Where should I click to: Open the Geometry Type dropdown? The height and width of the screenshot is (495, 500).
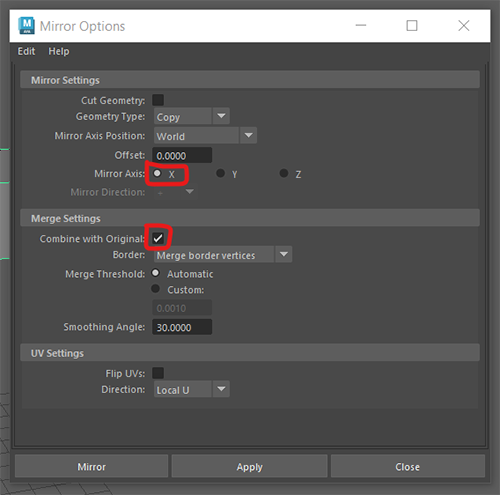192,116
